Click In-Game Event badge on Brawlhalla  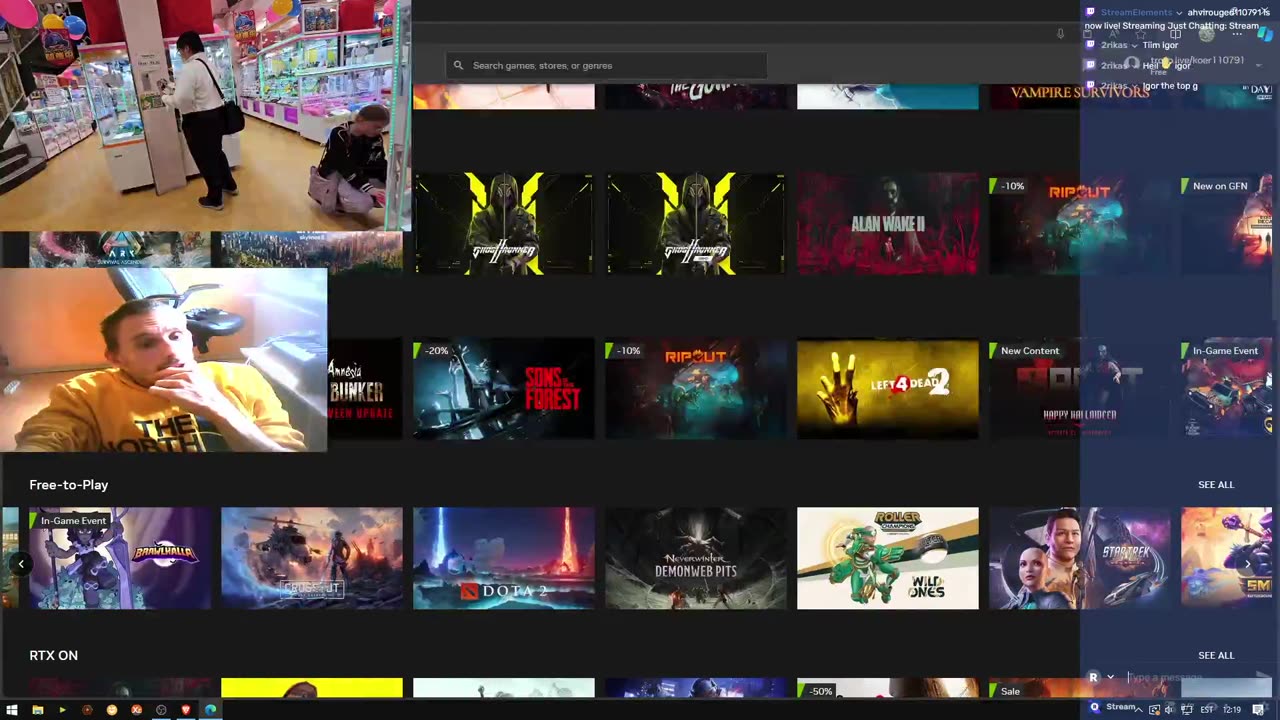point(70,521)
